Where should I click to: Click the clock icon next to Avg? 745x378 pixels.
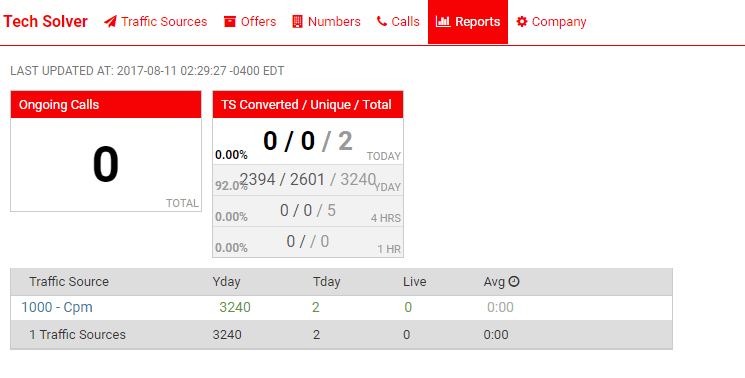point(514,282)
